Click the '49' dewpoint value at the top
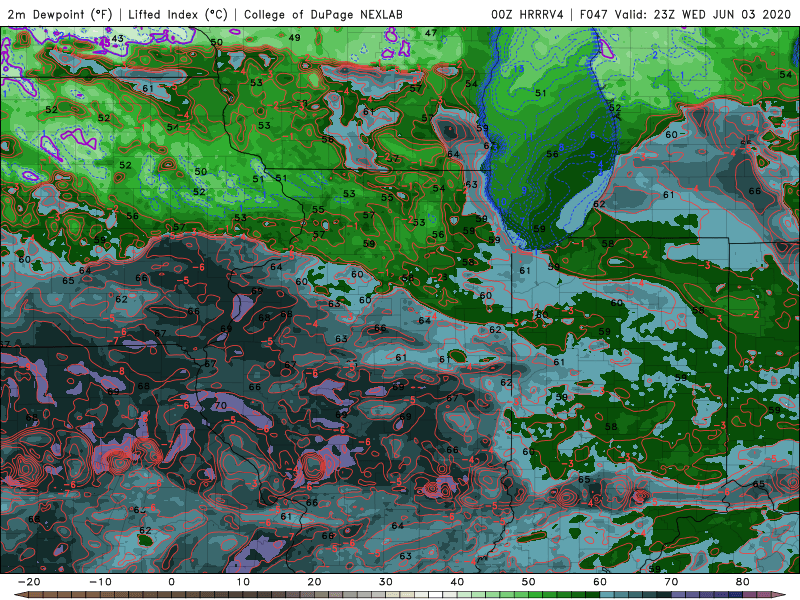 294,37
